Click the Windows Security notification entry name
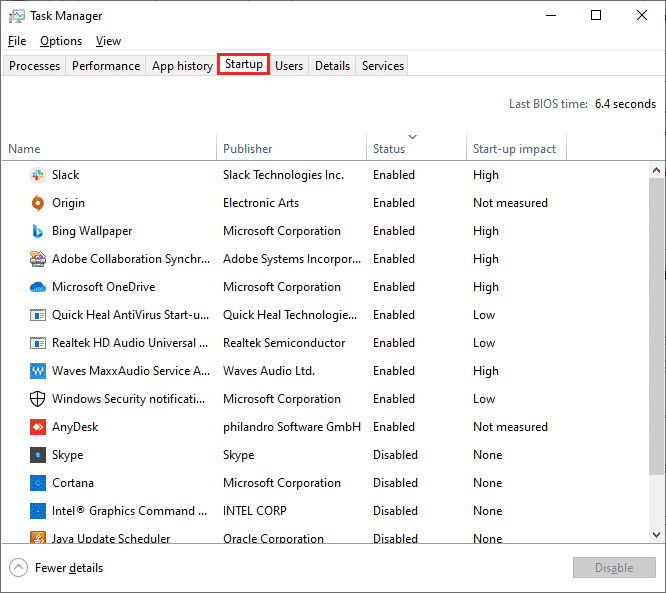This screenshot has height=593, width=666. pyautogui.click(x=128, y=399)
